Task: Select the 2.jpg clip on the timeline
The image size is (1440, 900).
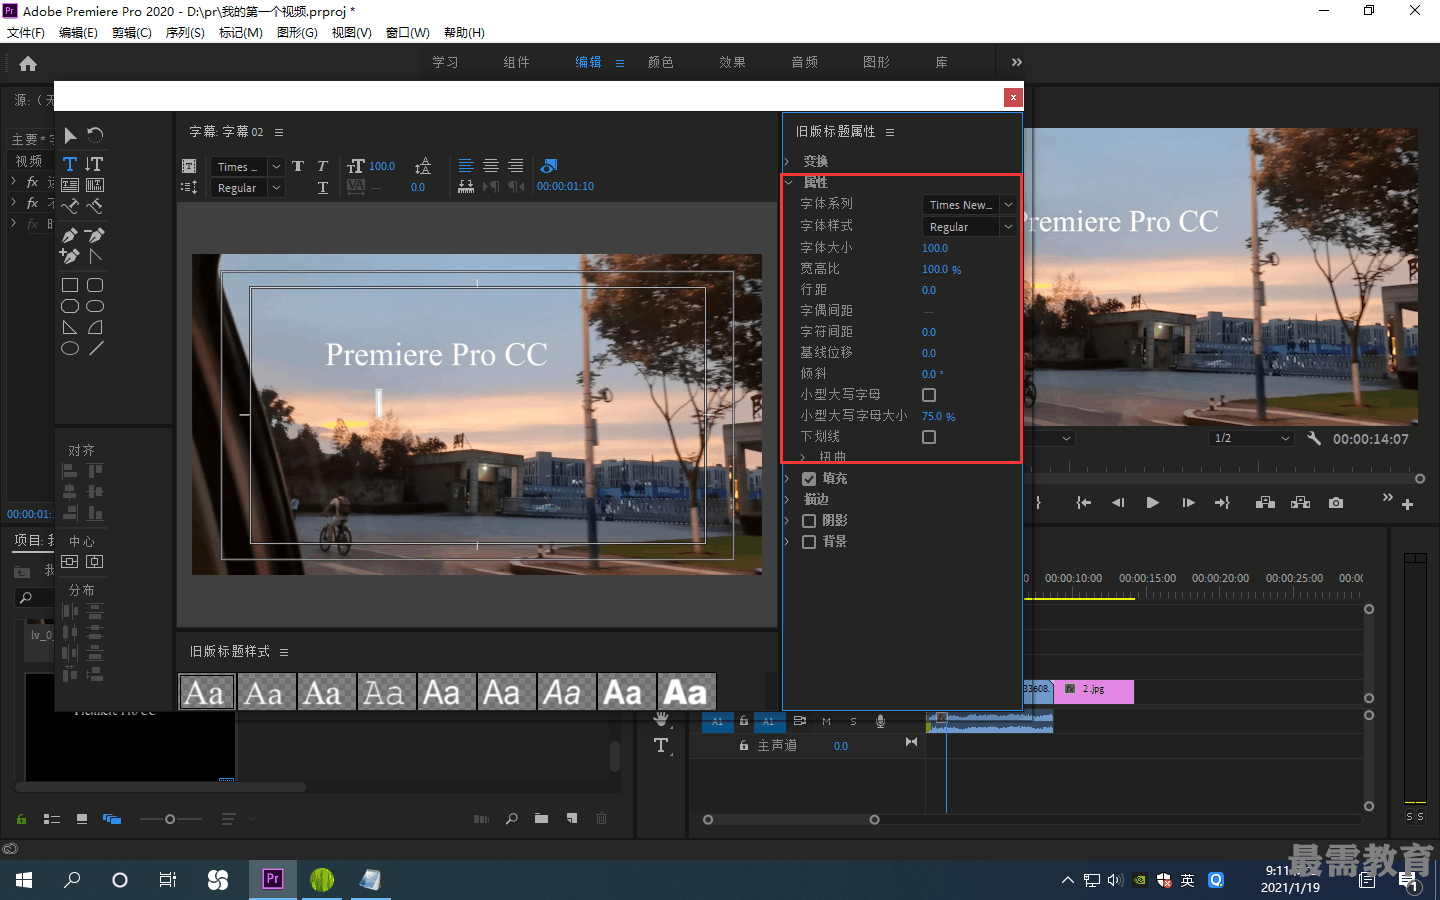Action: tap(1094, 690)
